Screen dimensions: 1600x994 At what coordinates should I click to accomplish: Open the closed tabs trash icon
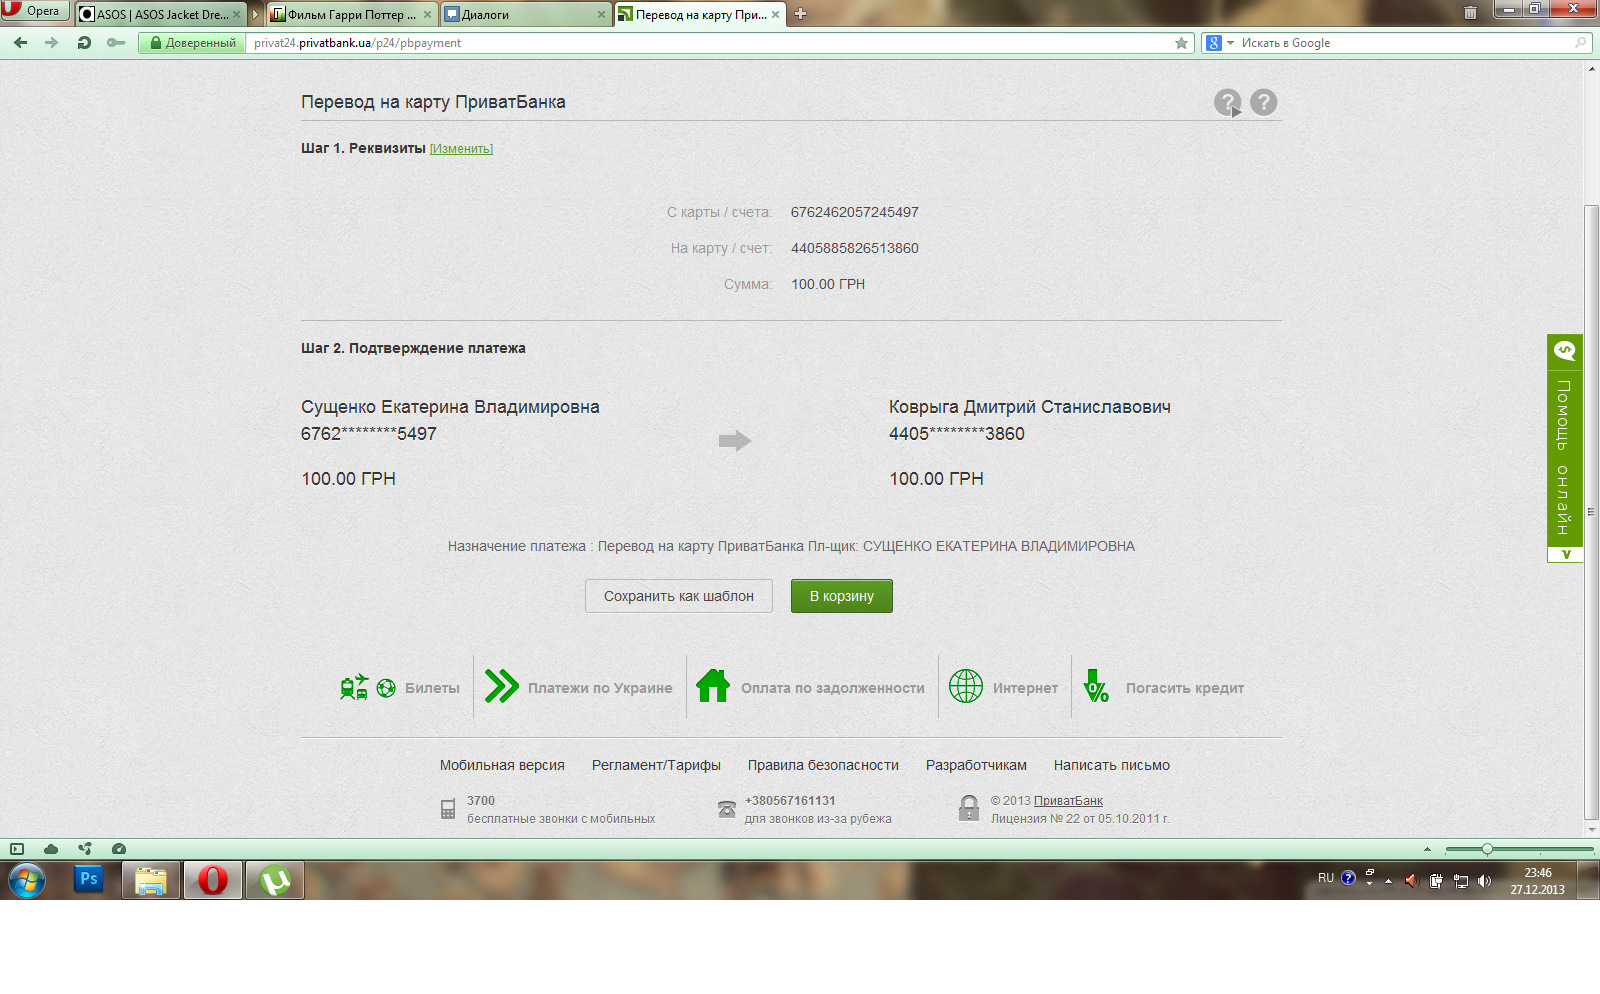click(1470, 13)
